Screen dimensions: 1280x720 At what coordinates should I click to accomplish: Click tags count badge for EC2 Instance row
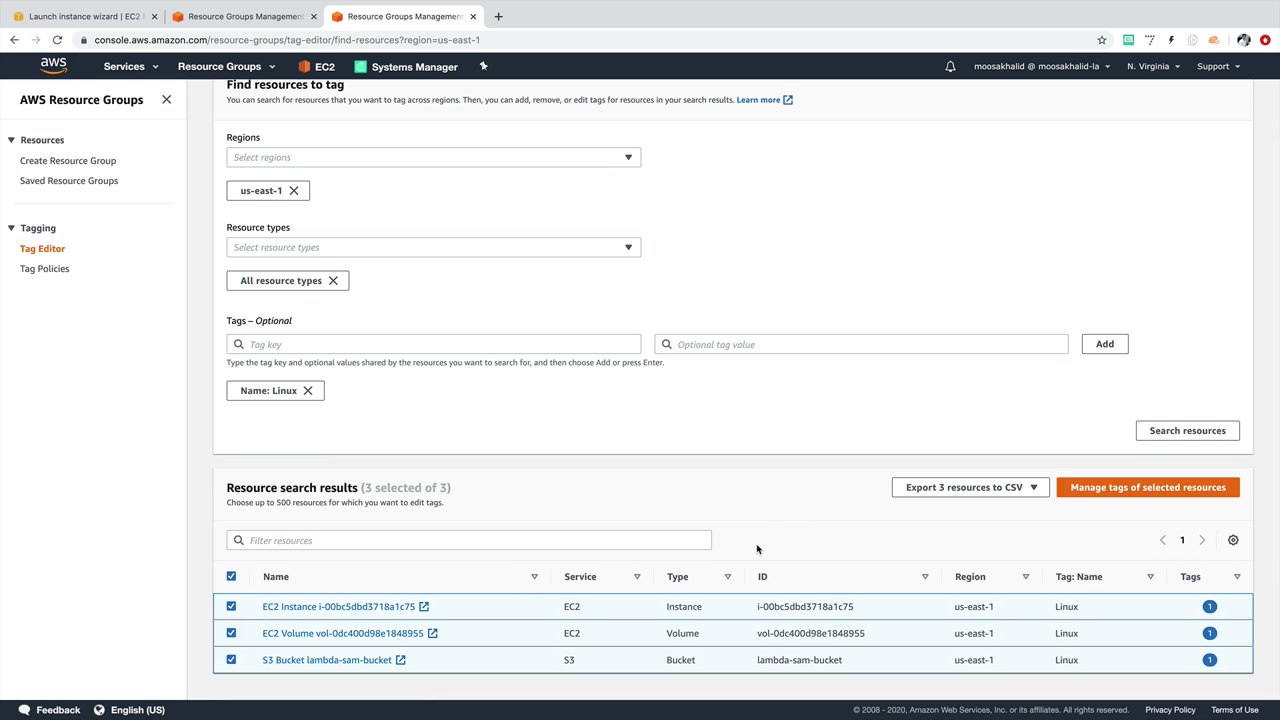(1209, 607)
